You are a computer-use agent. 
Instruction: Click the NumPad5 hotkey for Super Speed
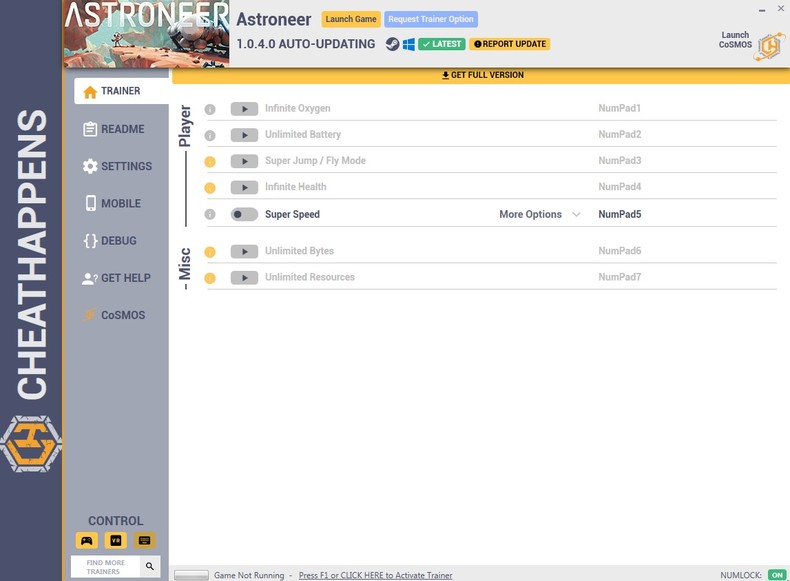pyautogui.click(x=620, y=214)
